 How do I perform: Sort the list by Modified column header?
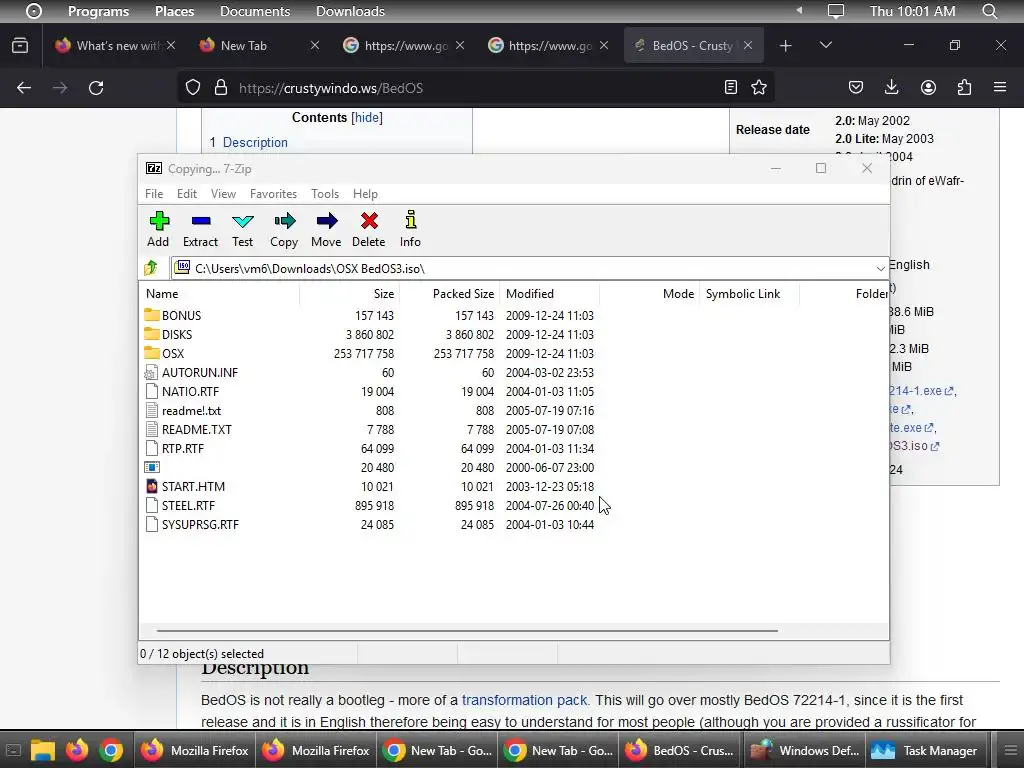[x=549, y=294]
